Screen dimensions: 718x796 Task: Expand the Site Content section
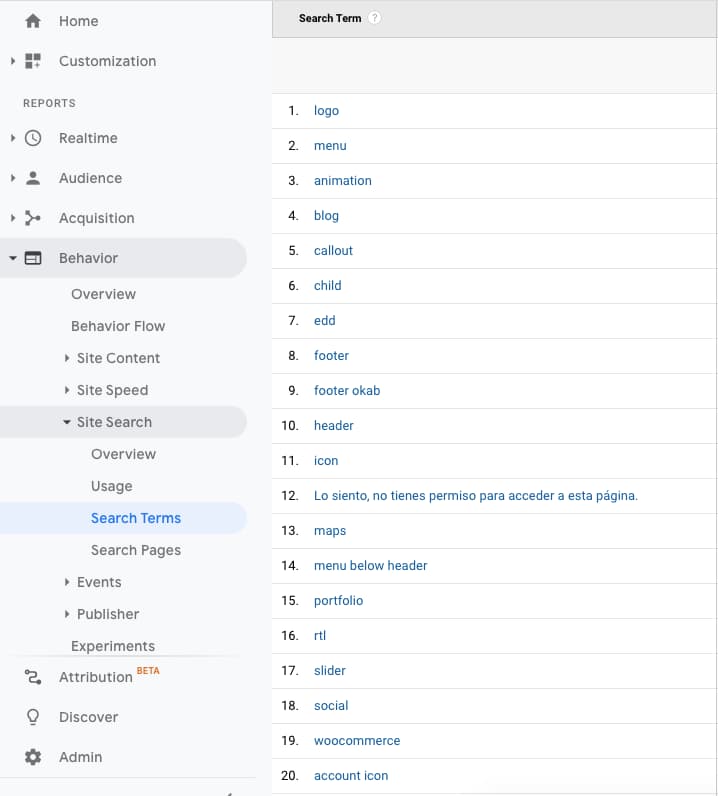(67, 358)
